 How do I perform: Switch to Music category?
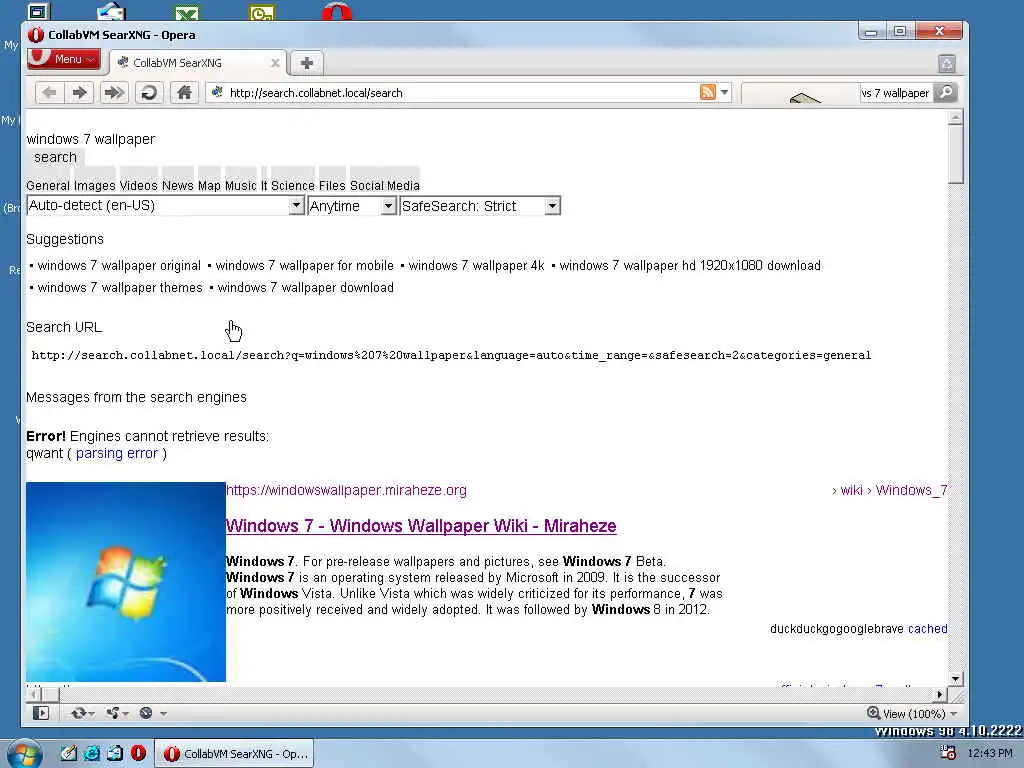click(x=240, y=185)
